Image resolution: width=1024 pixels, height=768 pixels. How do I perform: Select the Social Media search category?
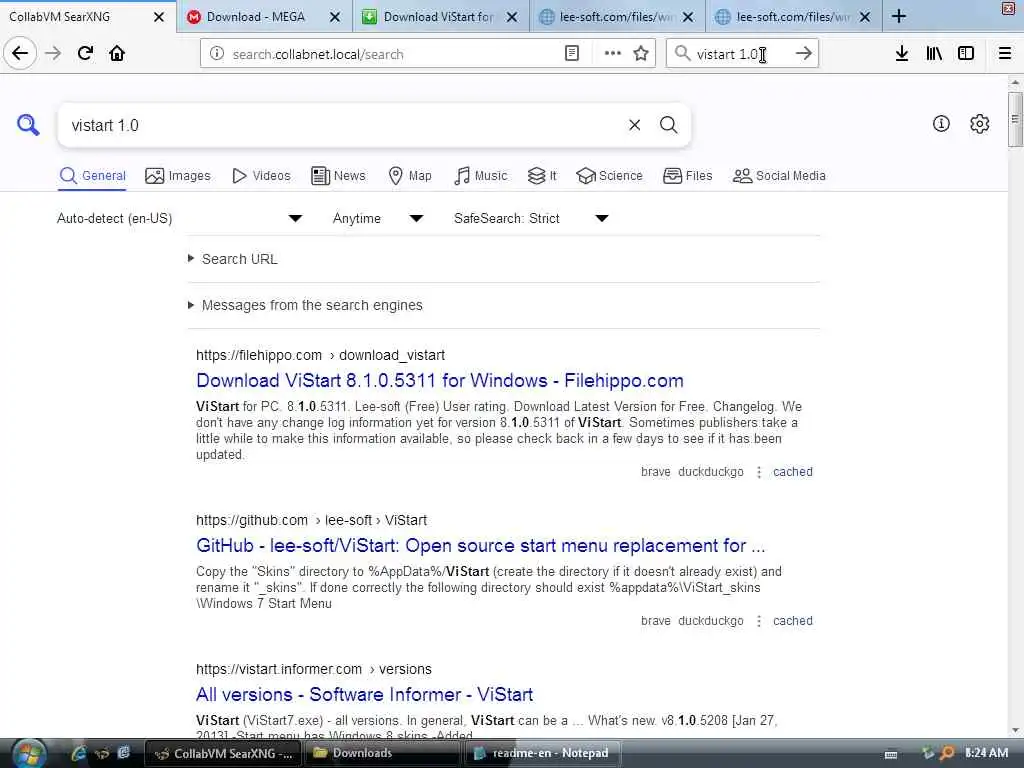(x=779, y=176)
